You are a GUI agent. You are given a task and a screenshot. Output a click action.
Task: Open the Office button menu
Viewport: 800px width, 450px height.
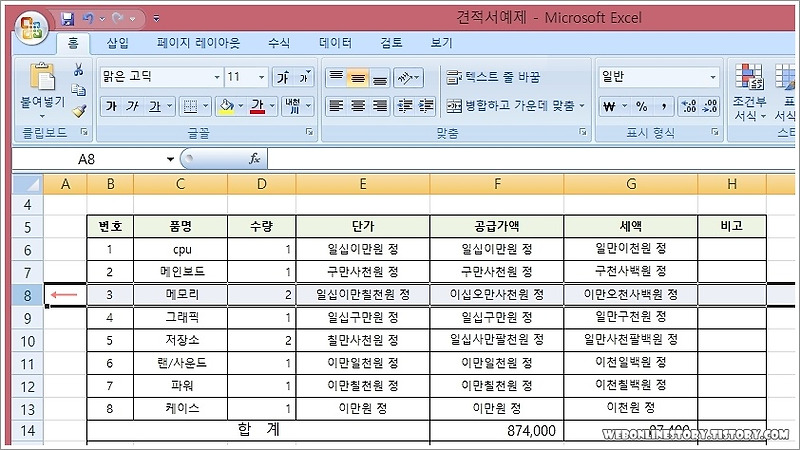pos(32,27)
